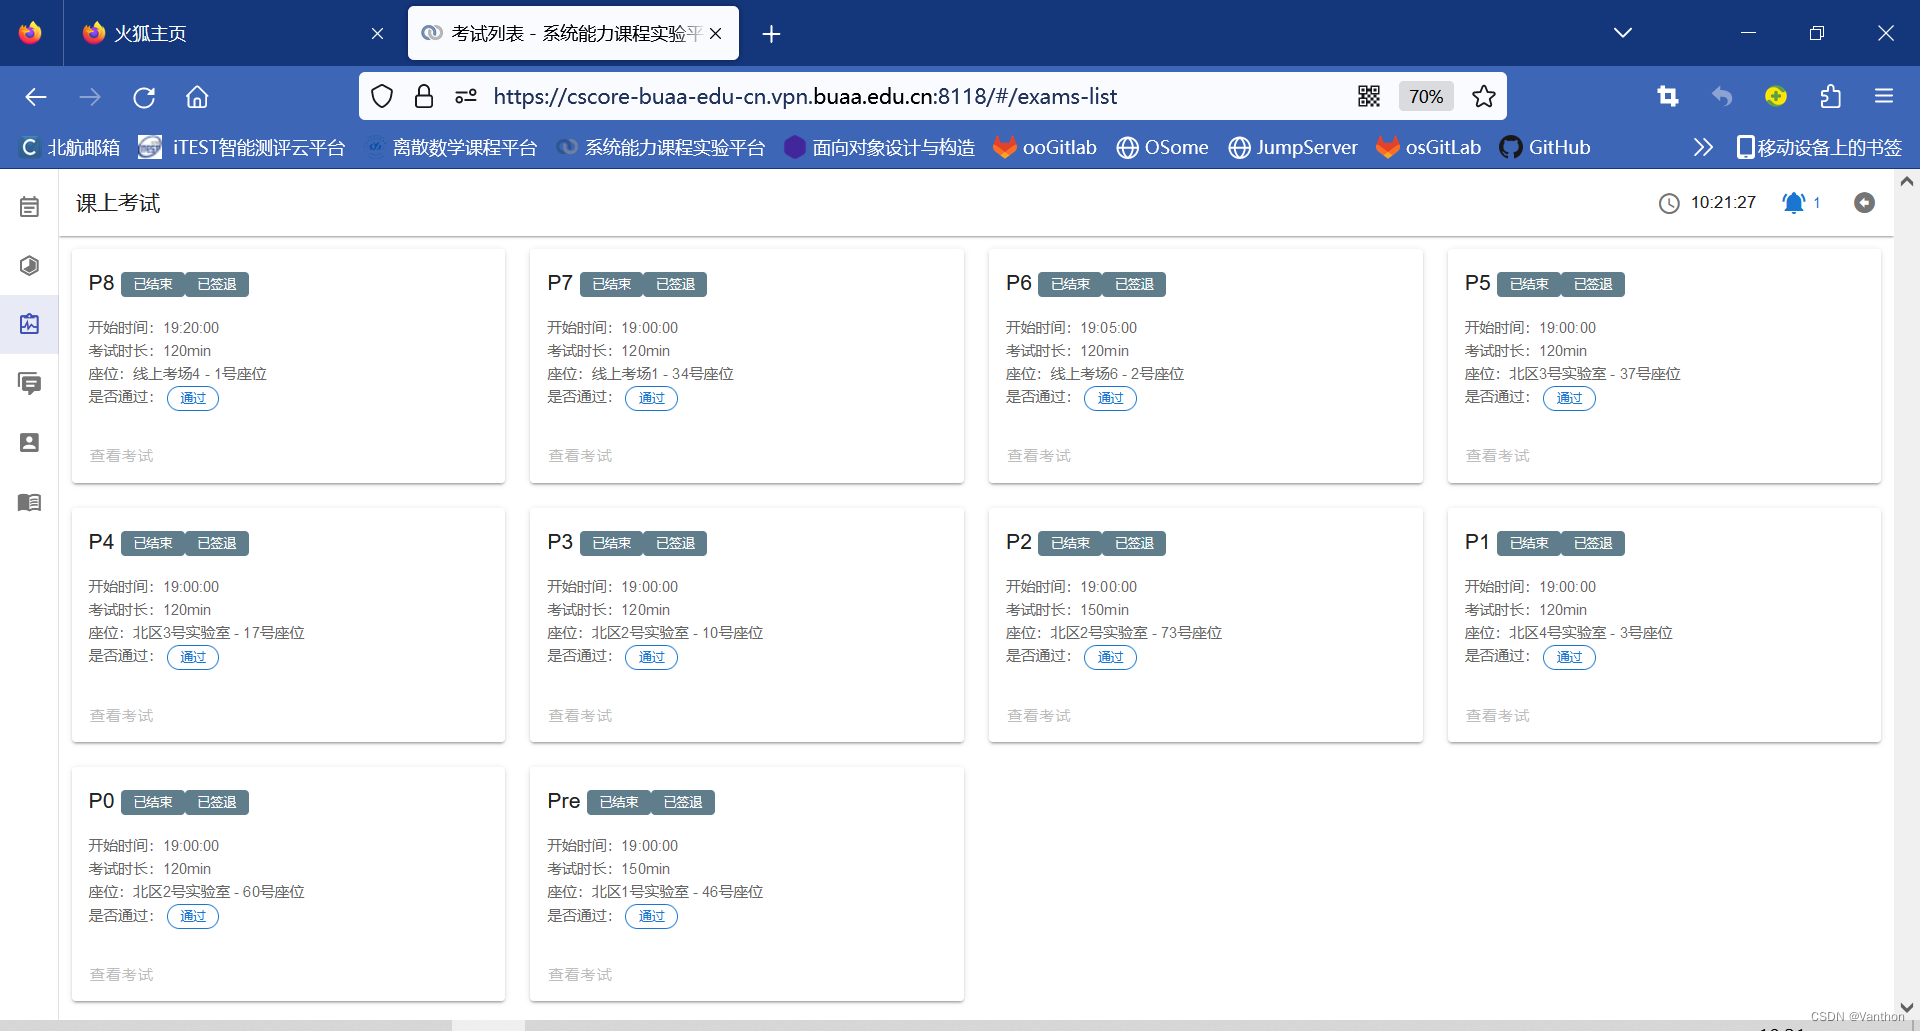
Task: Click the vertical scrollbar down arrow
Action: click(1906, 1008)
